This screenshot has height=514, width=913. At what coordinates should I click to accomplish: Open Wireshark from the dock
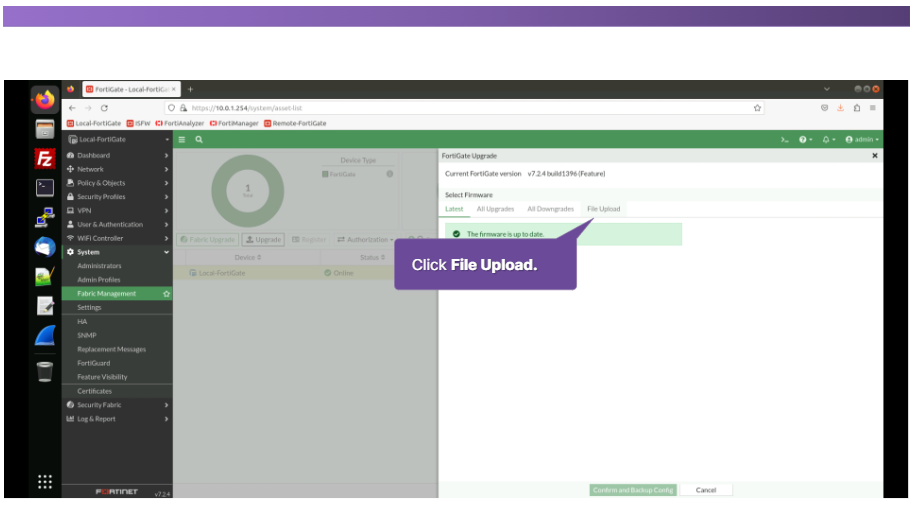[x=45, y=335]
